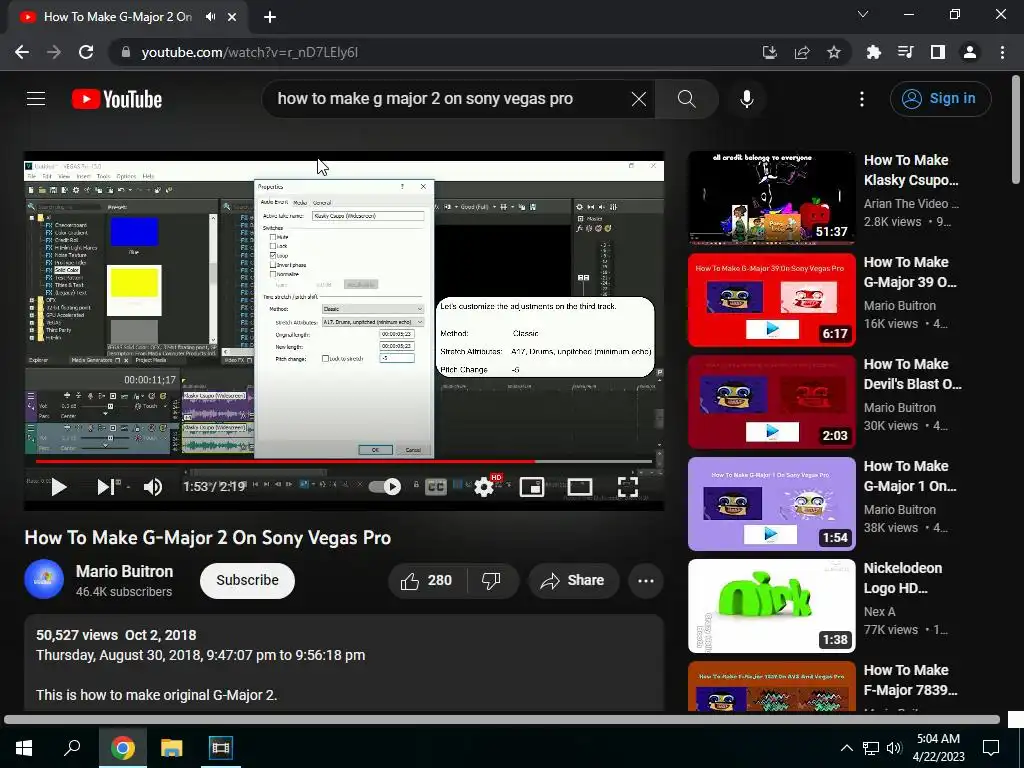Open tab search chevron dropdown
The height and width of the screenshot is (768, 1024).
(863, 14)
